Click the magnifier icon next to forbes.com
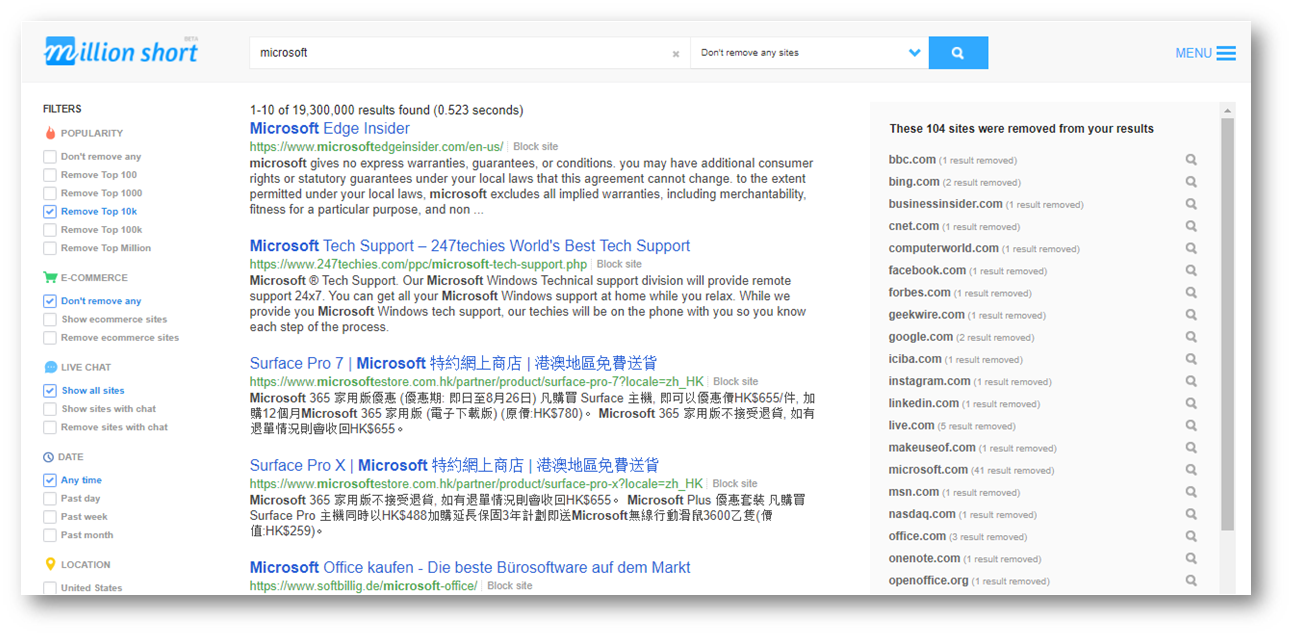The image size is (1293, 637). pos(1191,293)
